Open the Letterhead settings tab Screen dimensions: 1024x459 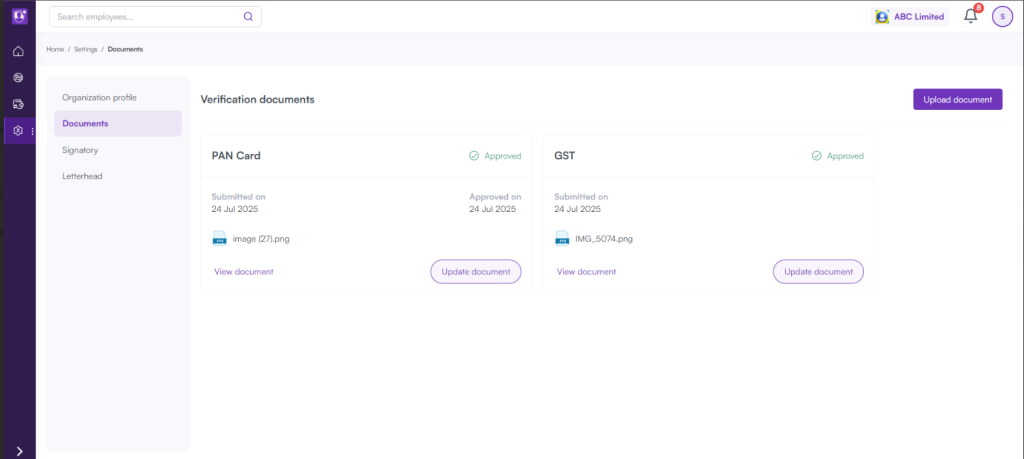[118, 176]
